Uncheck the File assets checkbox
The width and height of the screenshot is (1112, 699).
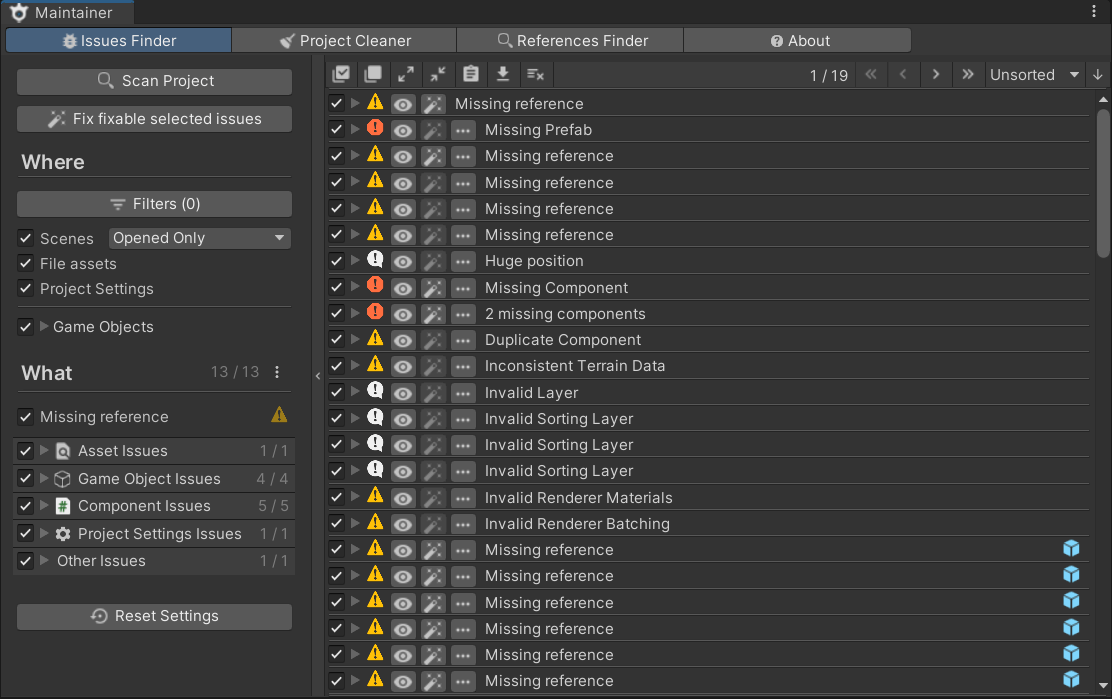[x=26, y=263]
